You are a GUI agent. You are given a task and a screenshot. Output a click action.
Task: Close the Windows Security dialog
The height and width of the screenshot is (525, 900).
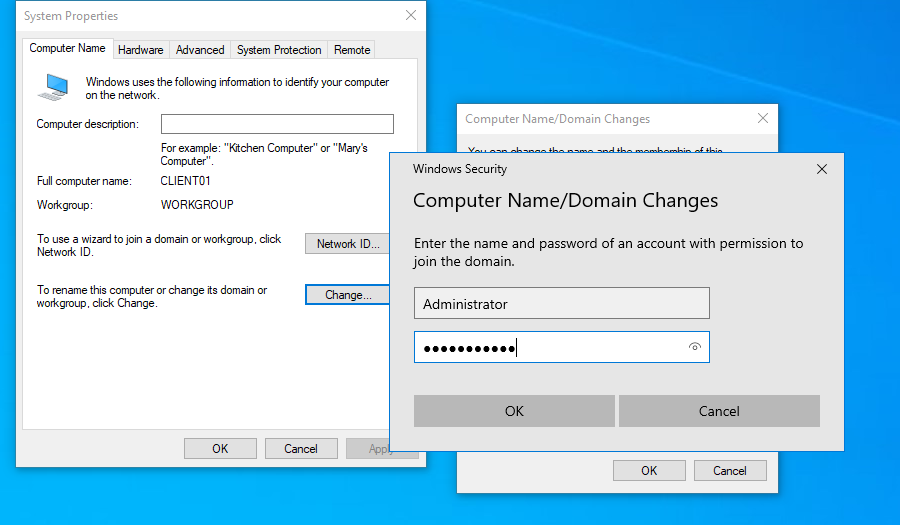(822, 169)
